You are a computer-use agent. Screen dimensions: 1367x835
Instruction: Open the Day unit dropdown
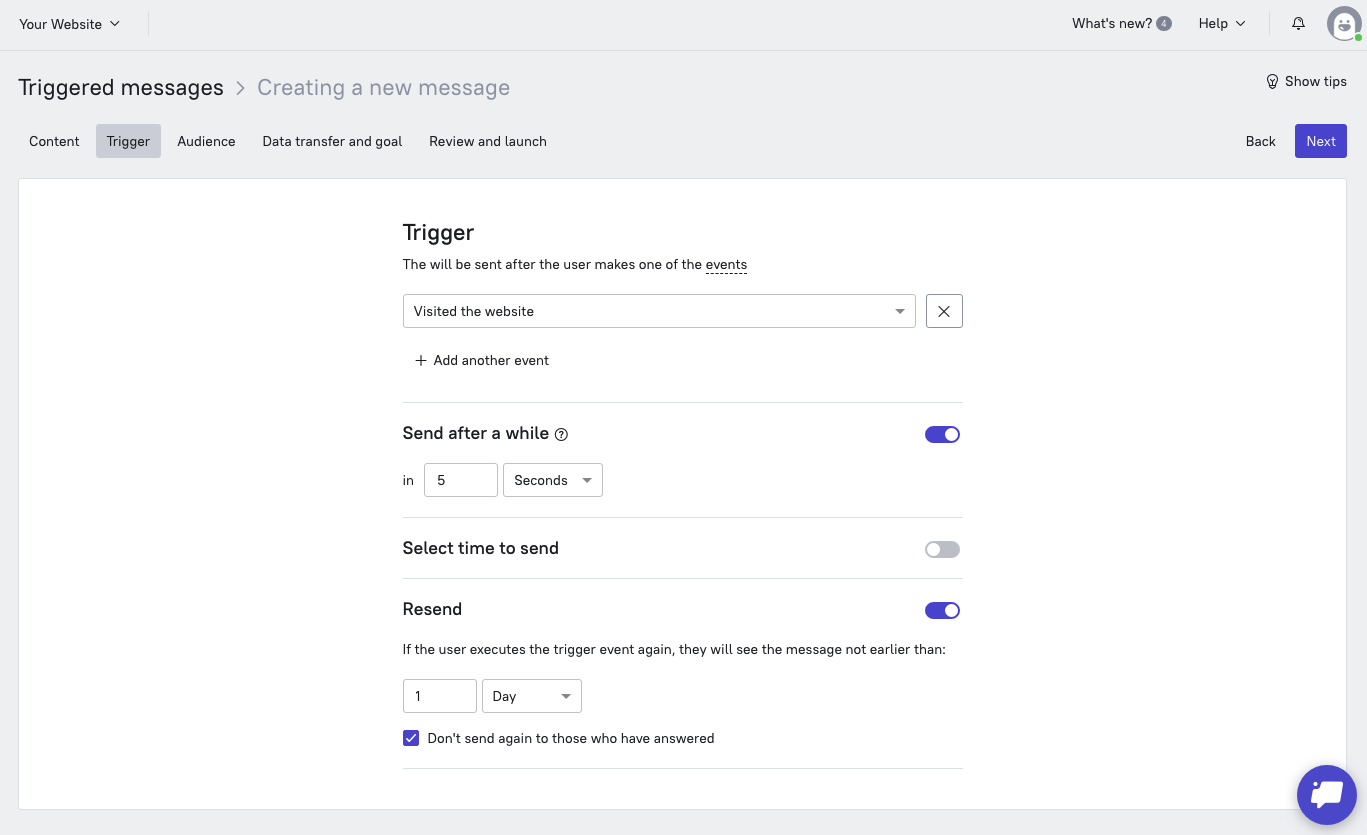pyautogui.click(x=532, y=696)
